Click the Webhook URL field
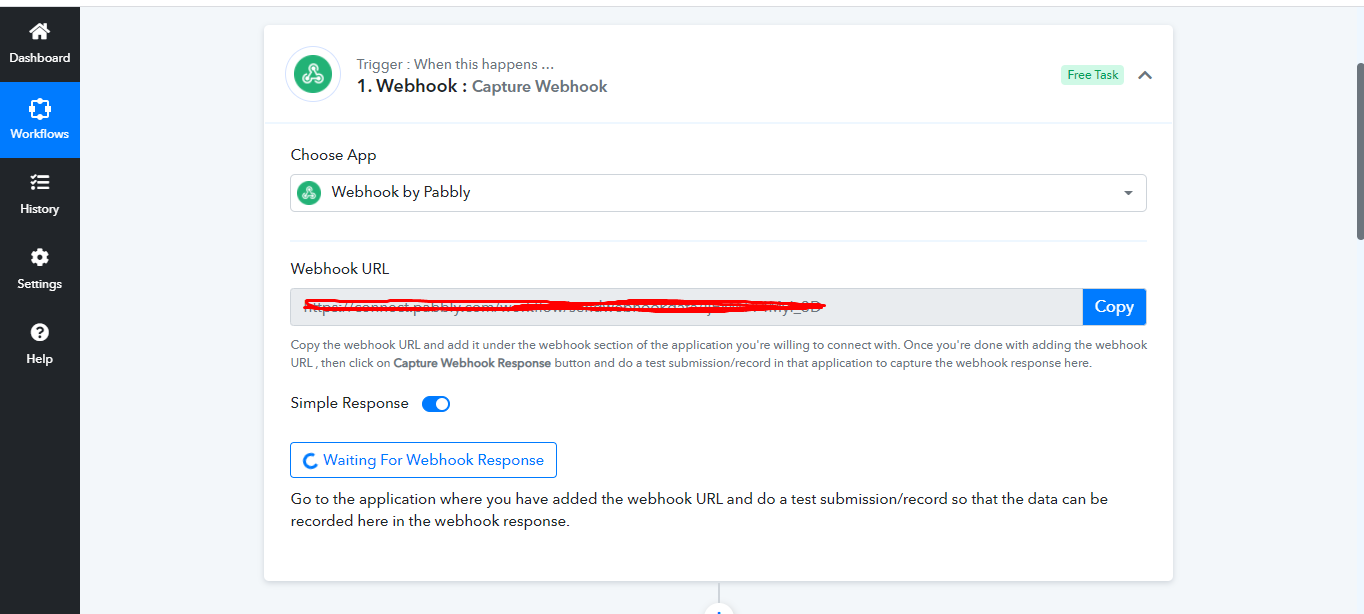Screen dimensions: 1364x614 (x=686, y=307)
